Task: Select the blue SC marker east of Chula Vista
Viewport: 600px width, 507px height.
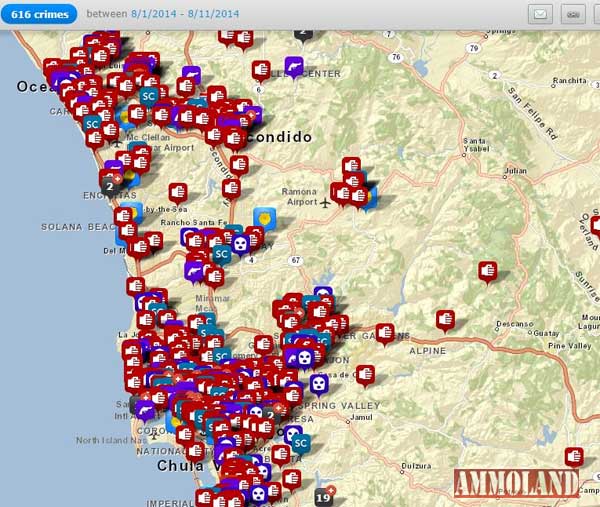Action: pos(300,441)
